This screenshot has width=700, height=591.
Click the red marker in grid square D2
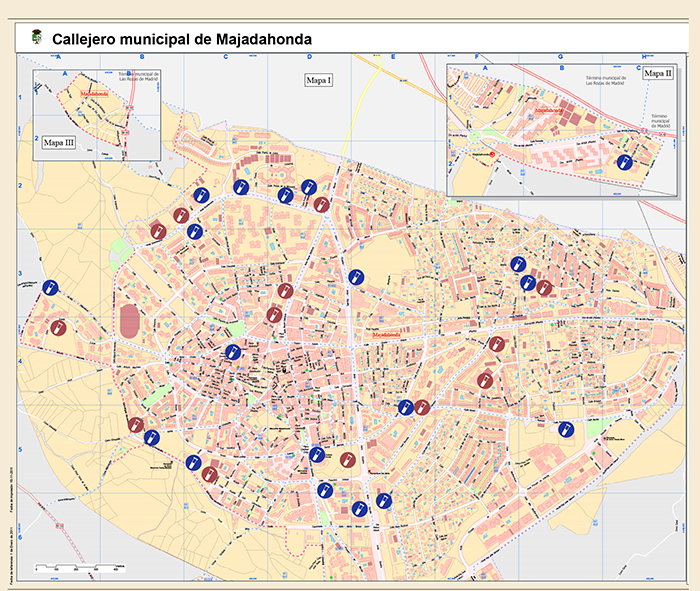coord(321,204)
